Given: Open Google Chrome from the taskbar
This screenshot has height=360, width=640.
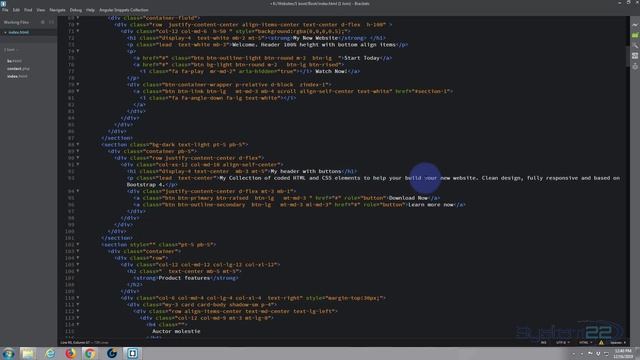Looking at the screenshot, I should click(90, 353).
